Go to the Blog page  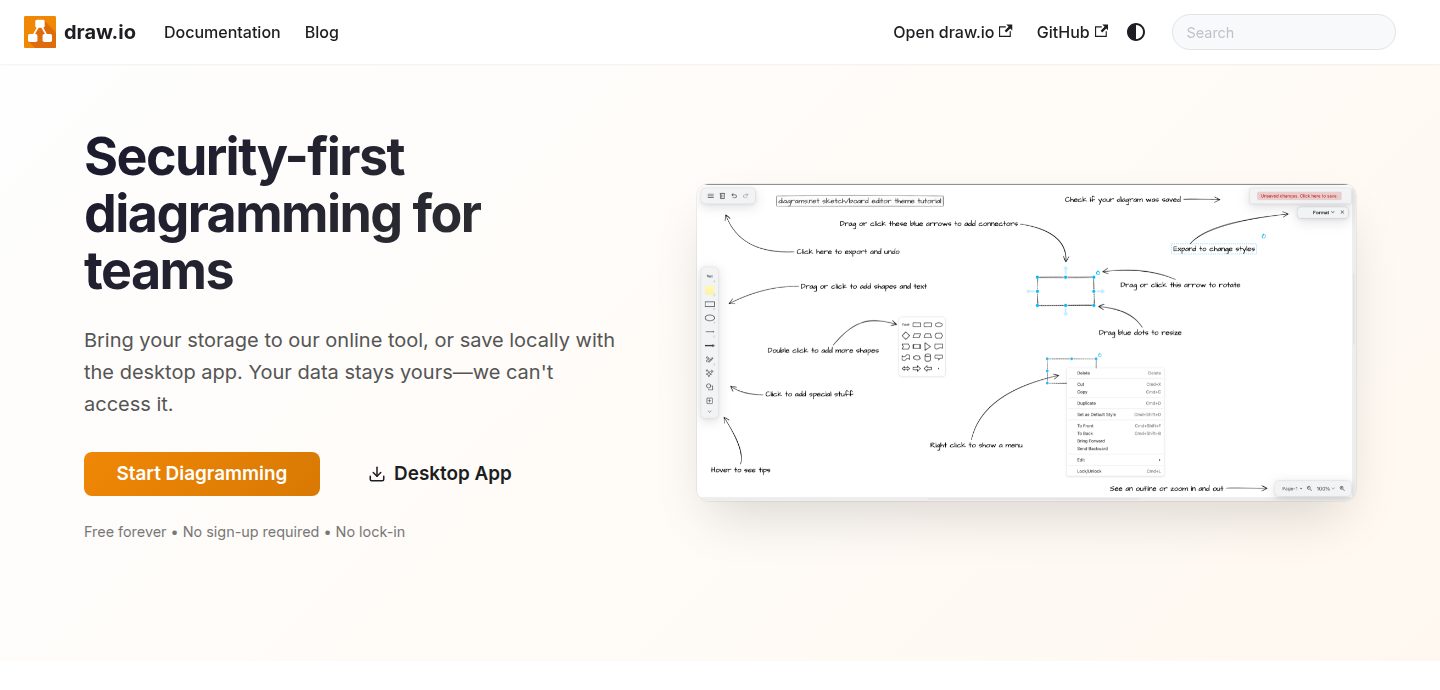(322, 32)
